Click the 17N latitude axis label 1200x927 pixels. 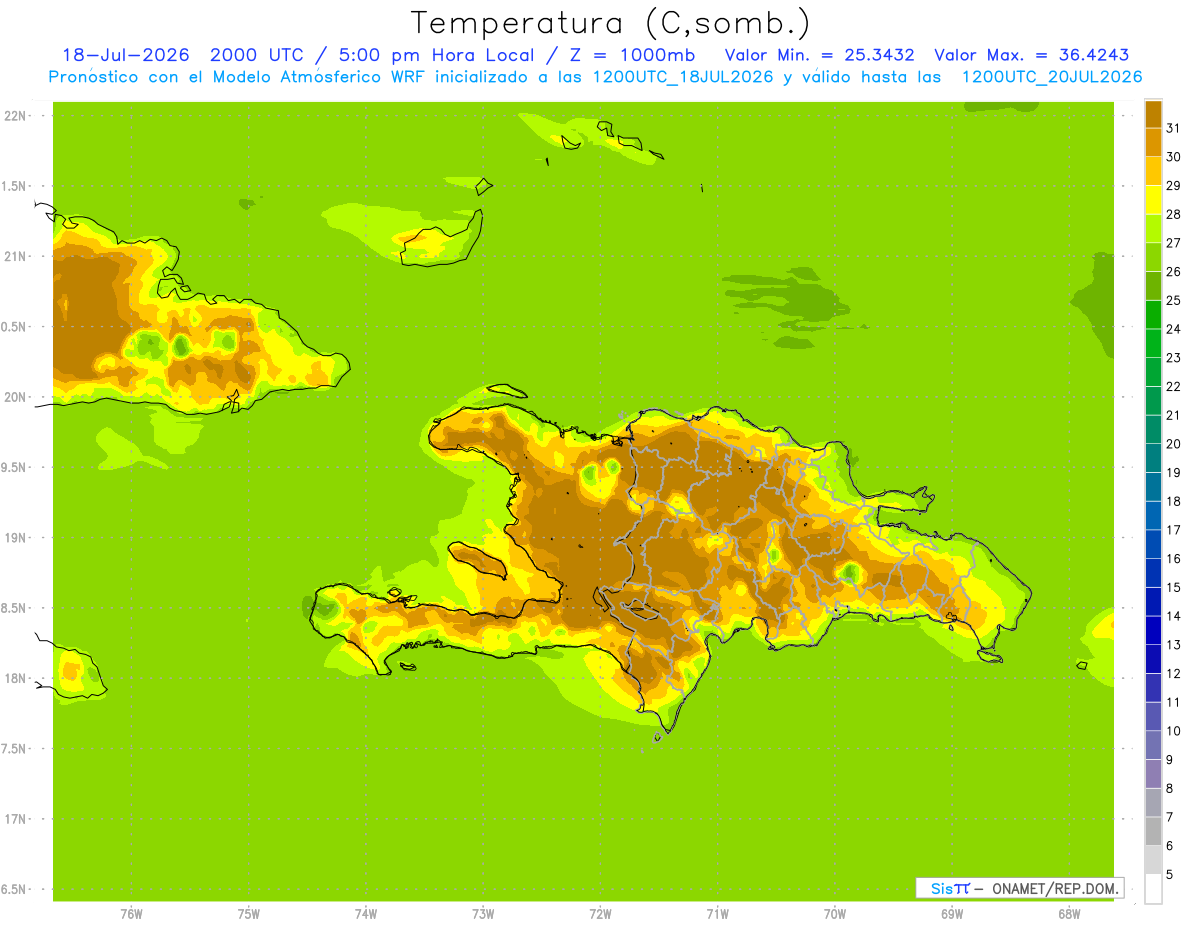pyautogui.click(x=17, y=819)
